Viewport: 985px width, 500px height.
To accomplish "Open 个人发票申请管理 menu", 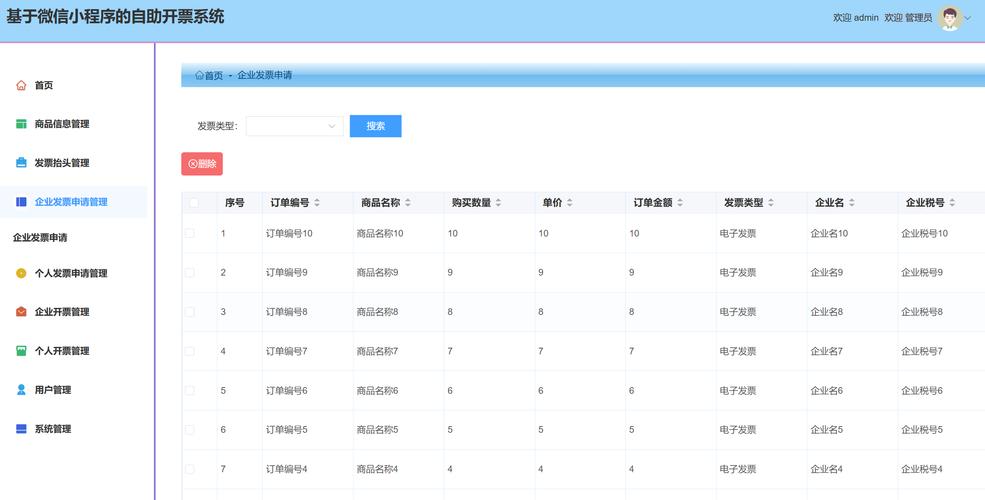I will 73,273.
